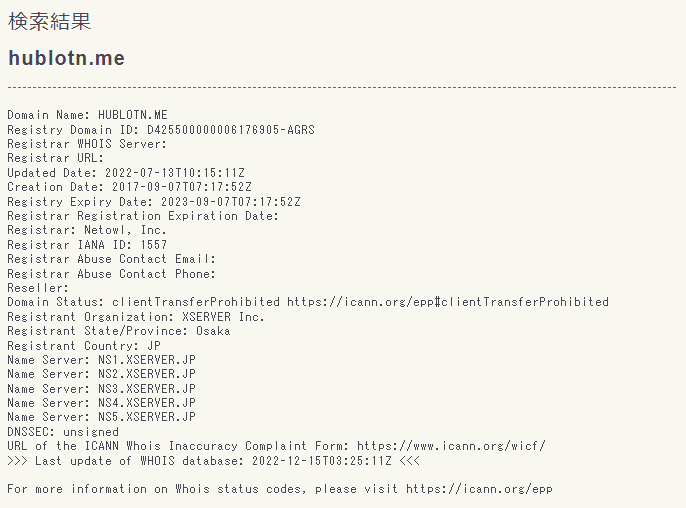Click the NS1.XSERVER.JP name server entry
This screenshot has width=686, height=508.
pos(146,359)
